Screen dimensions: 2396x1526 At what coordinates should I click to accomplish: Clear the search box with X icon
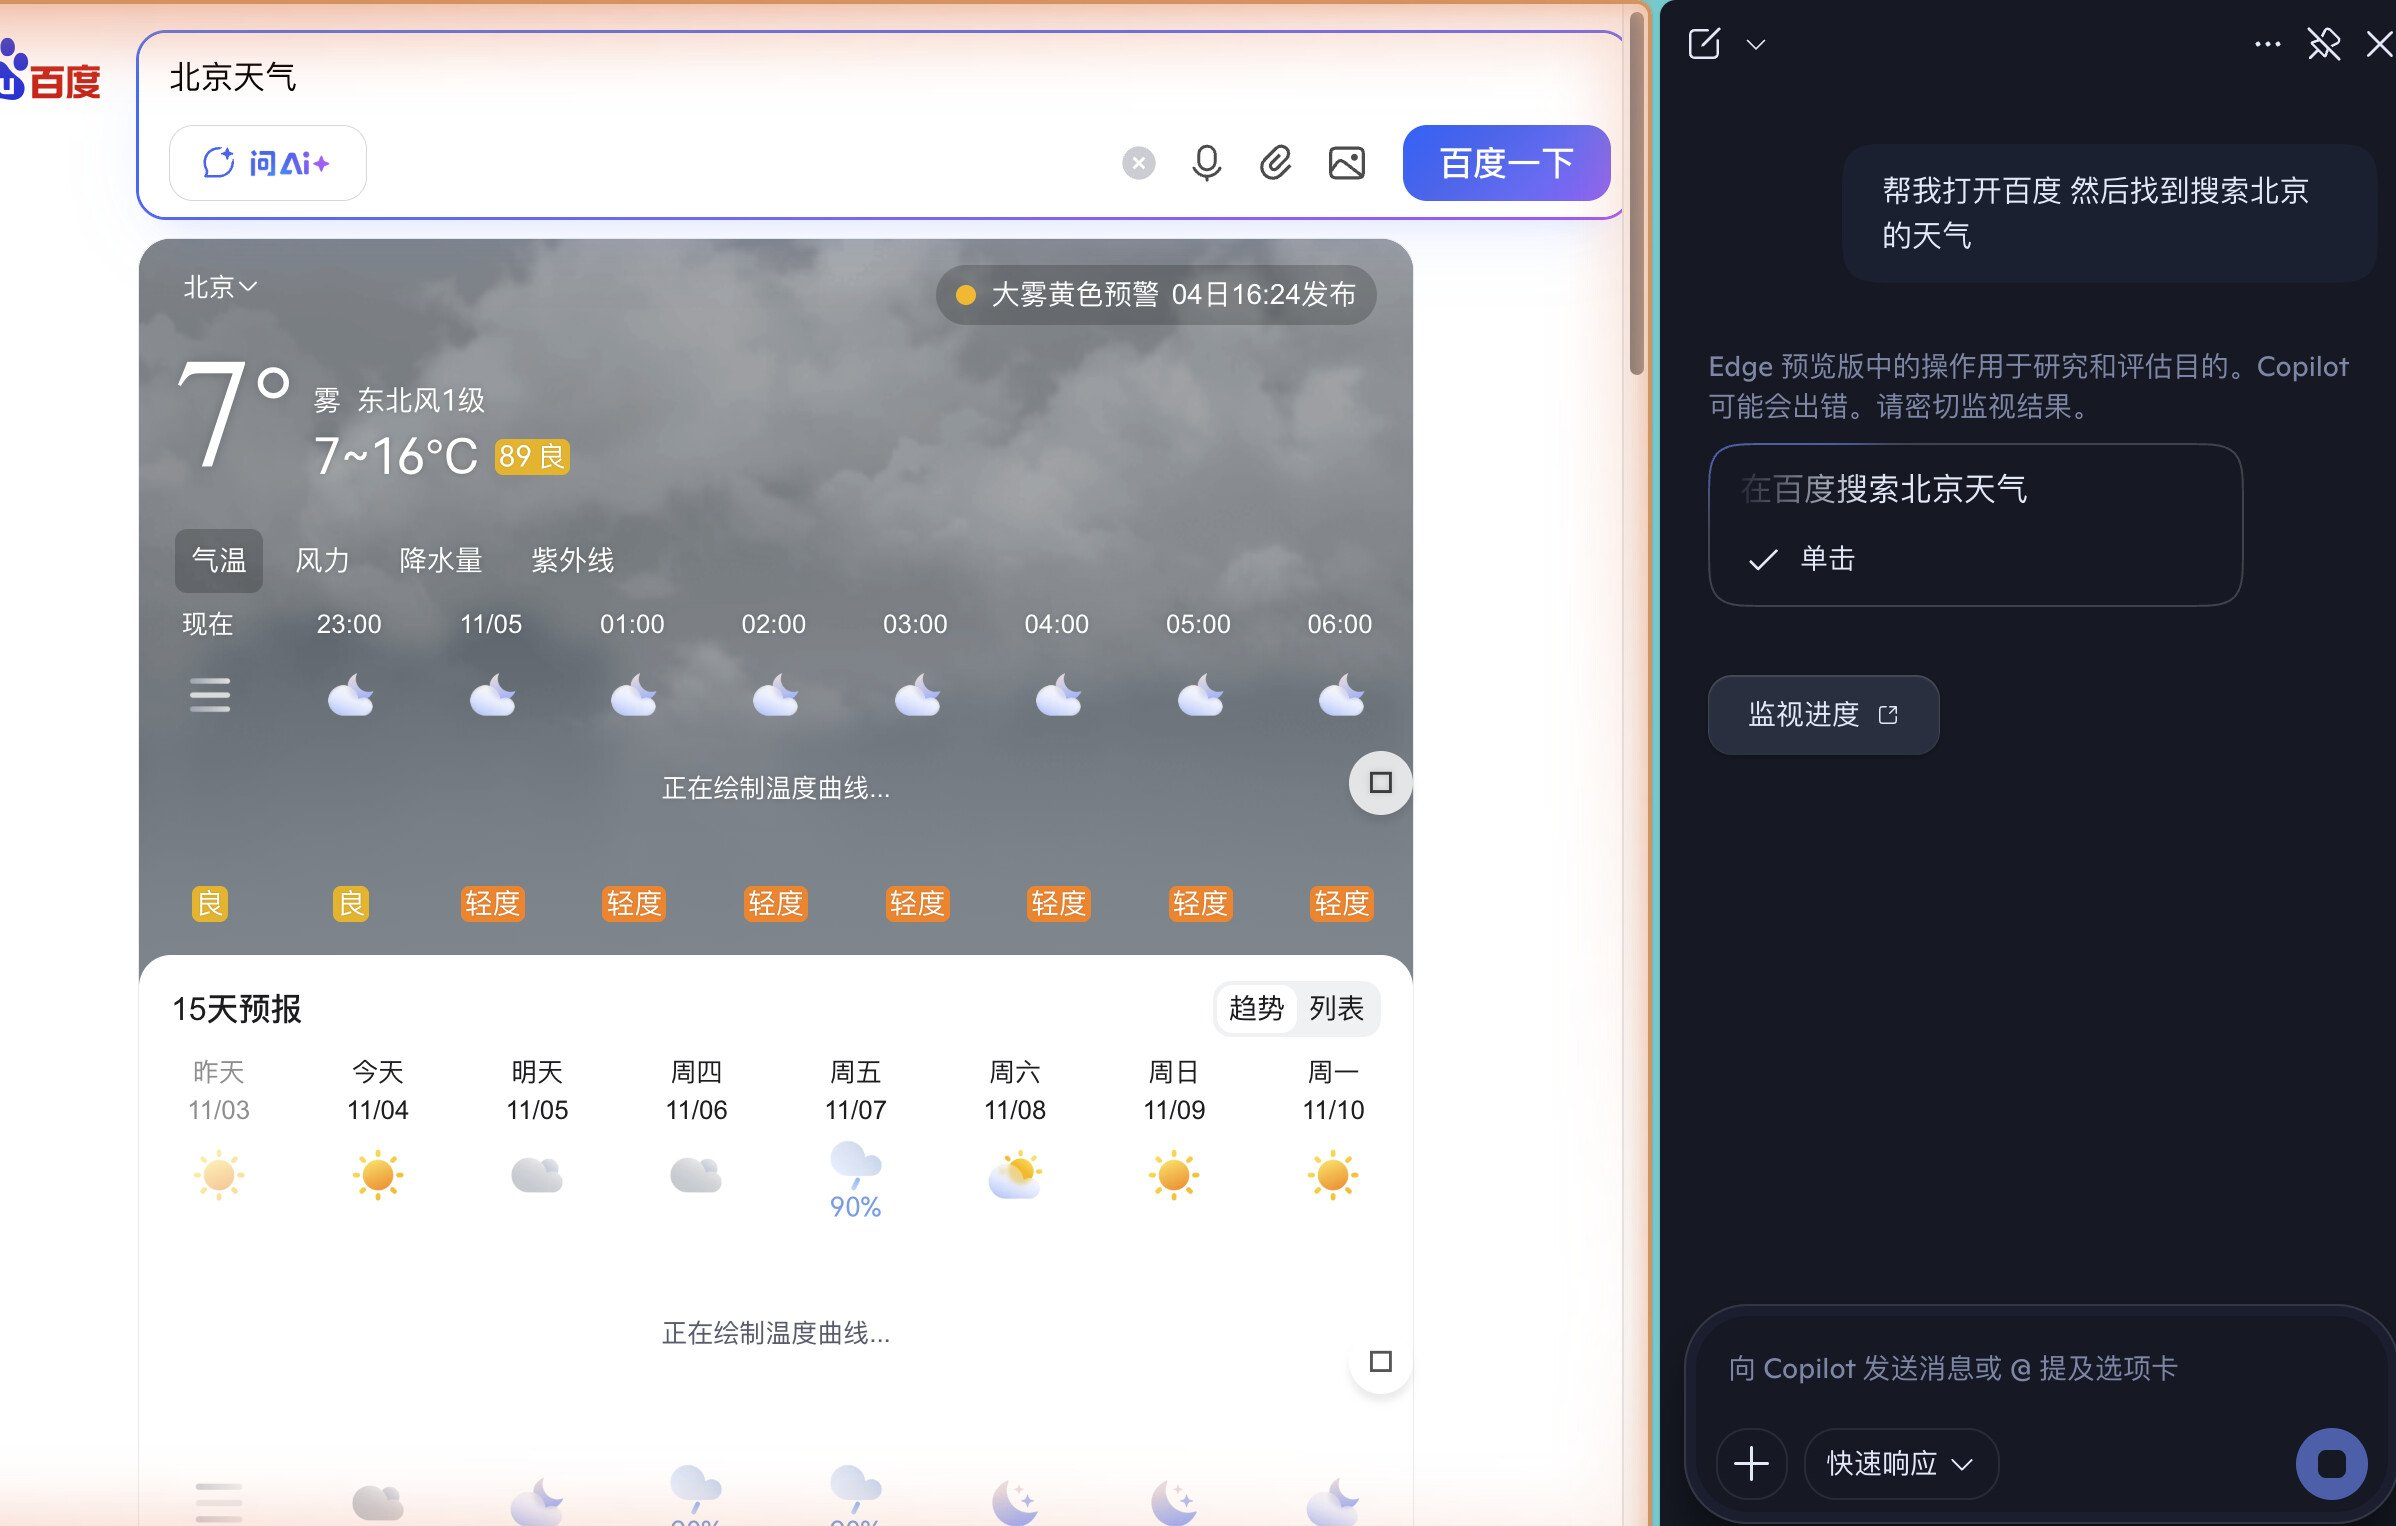coord(1138,163)
